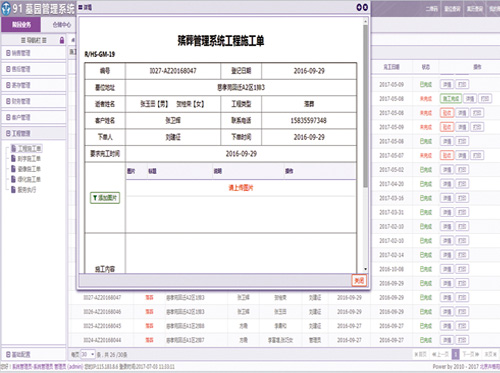
Task: Click order number I025-AZ20168045 in the table
Action: tap(102, 326)
